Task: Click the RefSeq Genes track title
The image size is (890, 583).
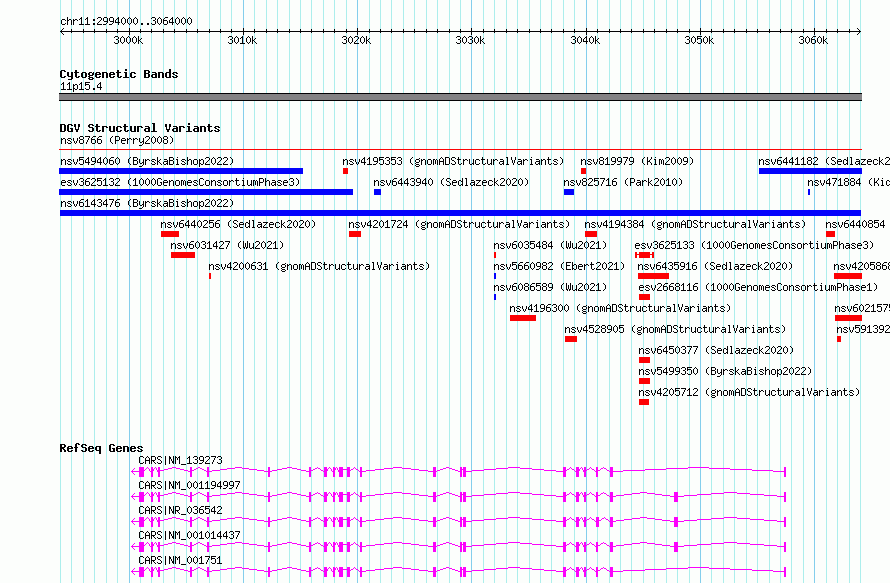Action: 101,448
